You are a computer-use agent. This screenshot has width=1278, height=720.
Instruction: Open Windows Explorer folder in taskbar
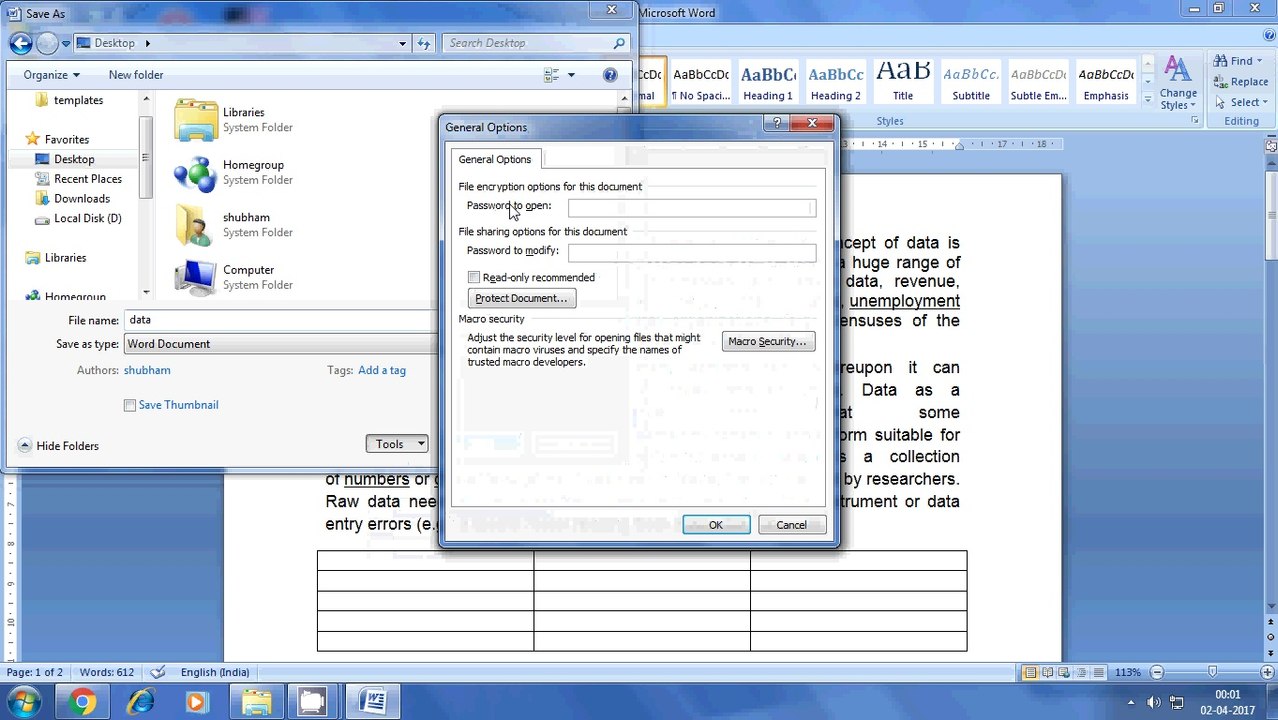[257, 702]
